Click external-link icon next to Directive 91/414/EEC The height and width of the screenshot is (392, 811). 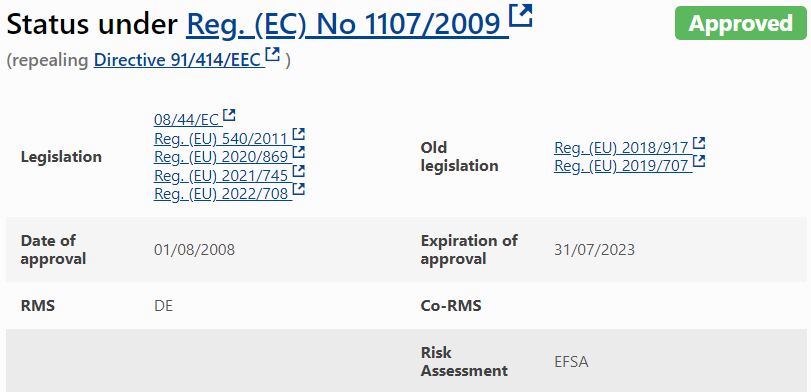(273, 54)
